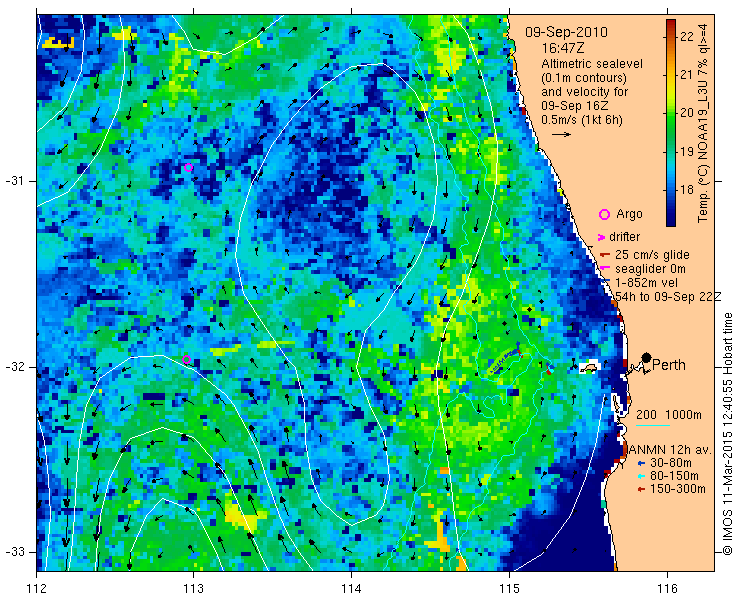Click the 'seaglider 0m' legend label

[650, 269]
